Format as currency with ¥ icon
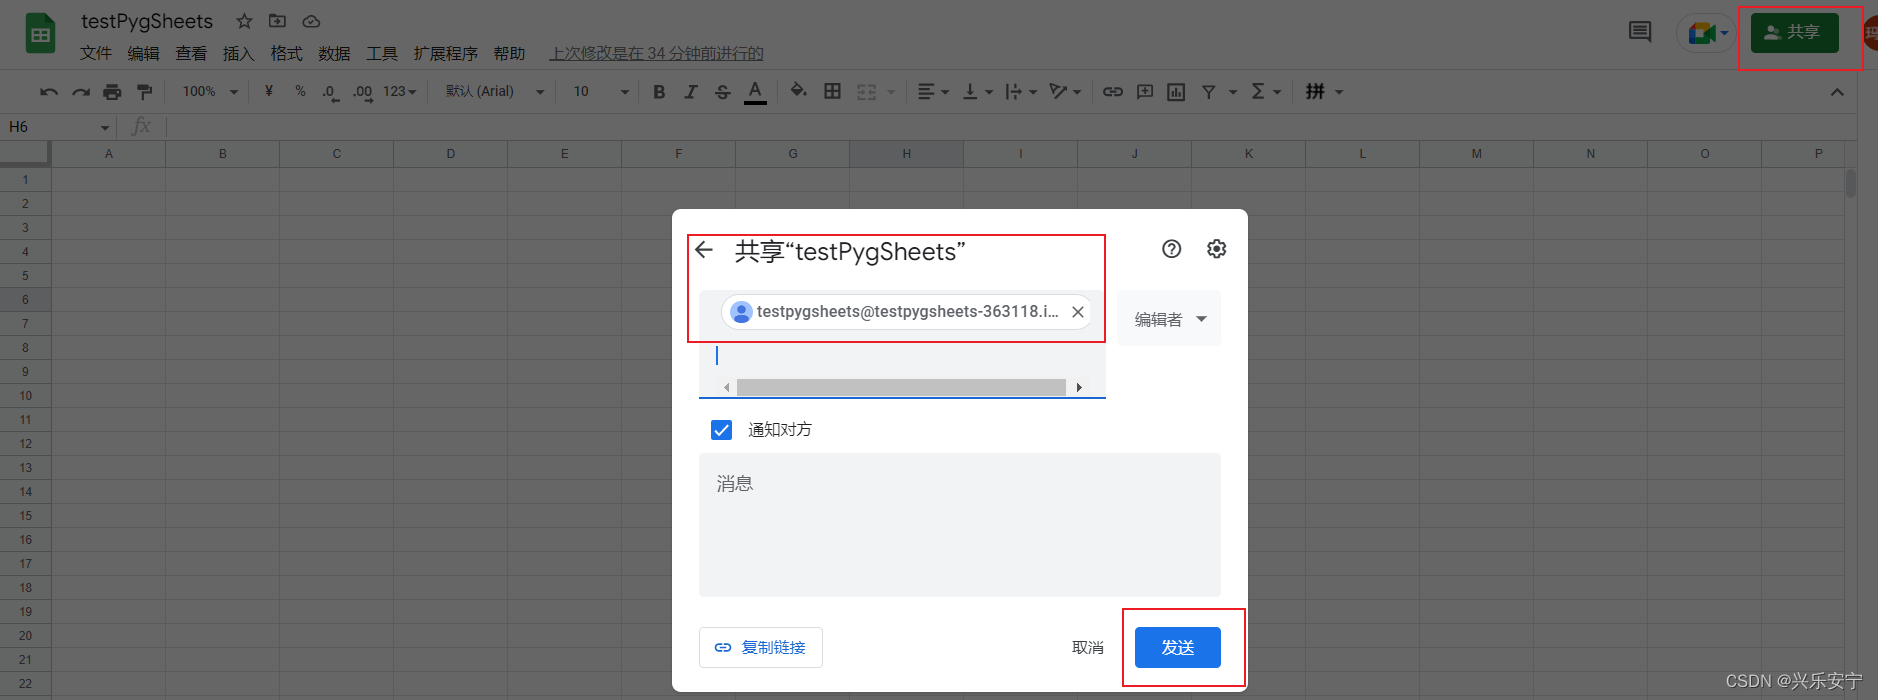1878x700 pixels. [269, 91]
